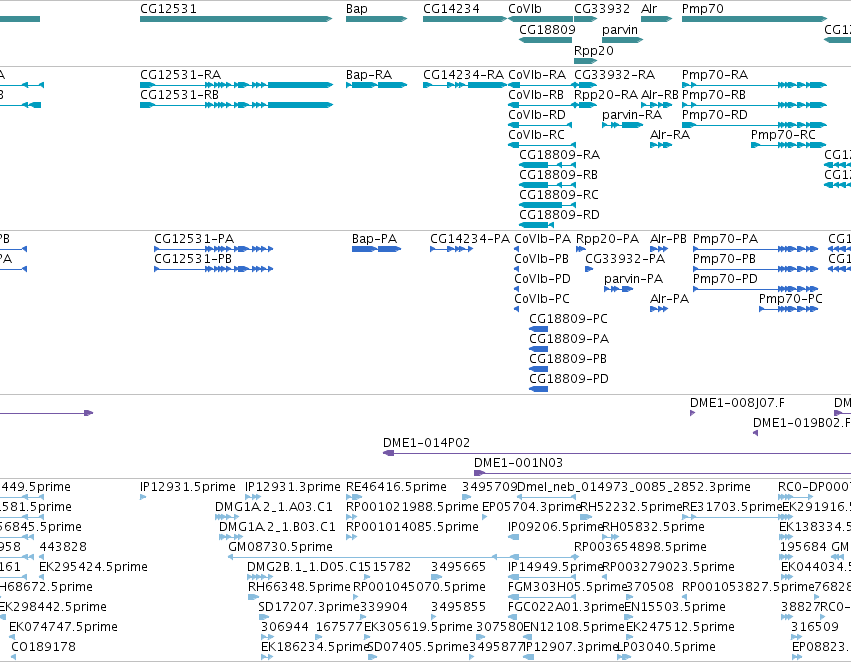Click transcript Pmp70-RD

pyautogui.click(x=714, y=114)
